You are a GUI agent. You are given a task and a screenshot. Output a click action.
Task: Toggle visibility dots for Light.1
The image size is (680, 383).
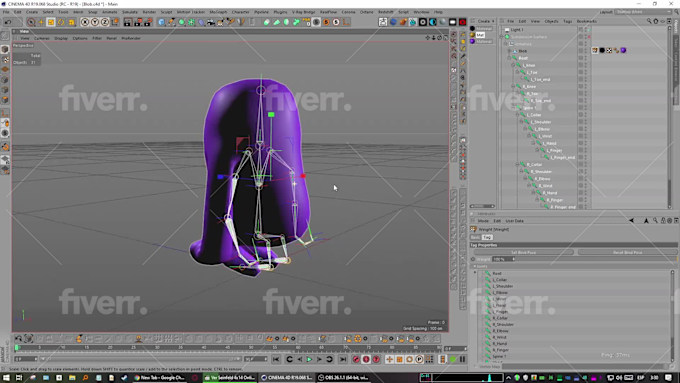tap(585, 29)
